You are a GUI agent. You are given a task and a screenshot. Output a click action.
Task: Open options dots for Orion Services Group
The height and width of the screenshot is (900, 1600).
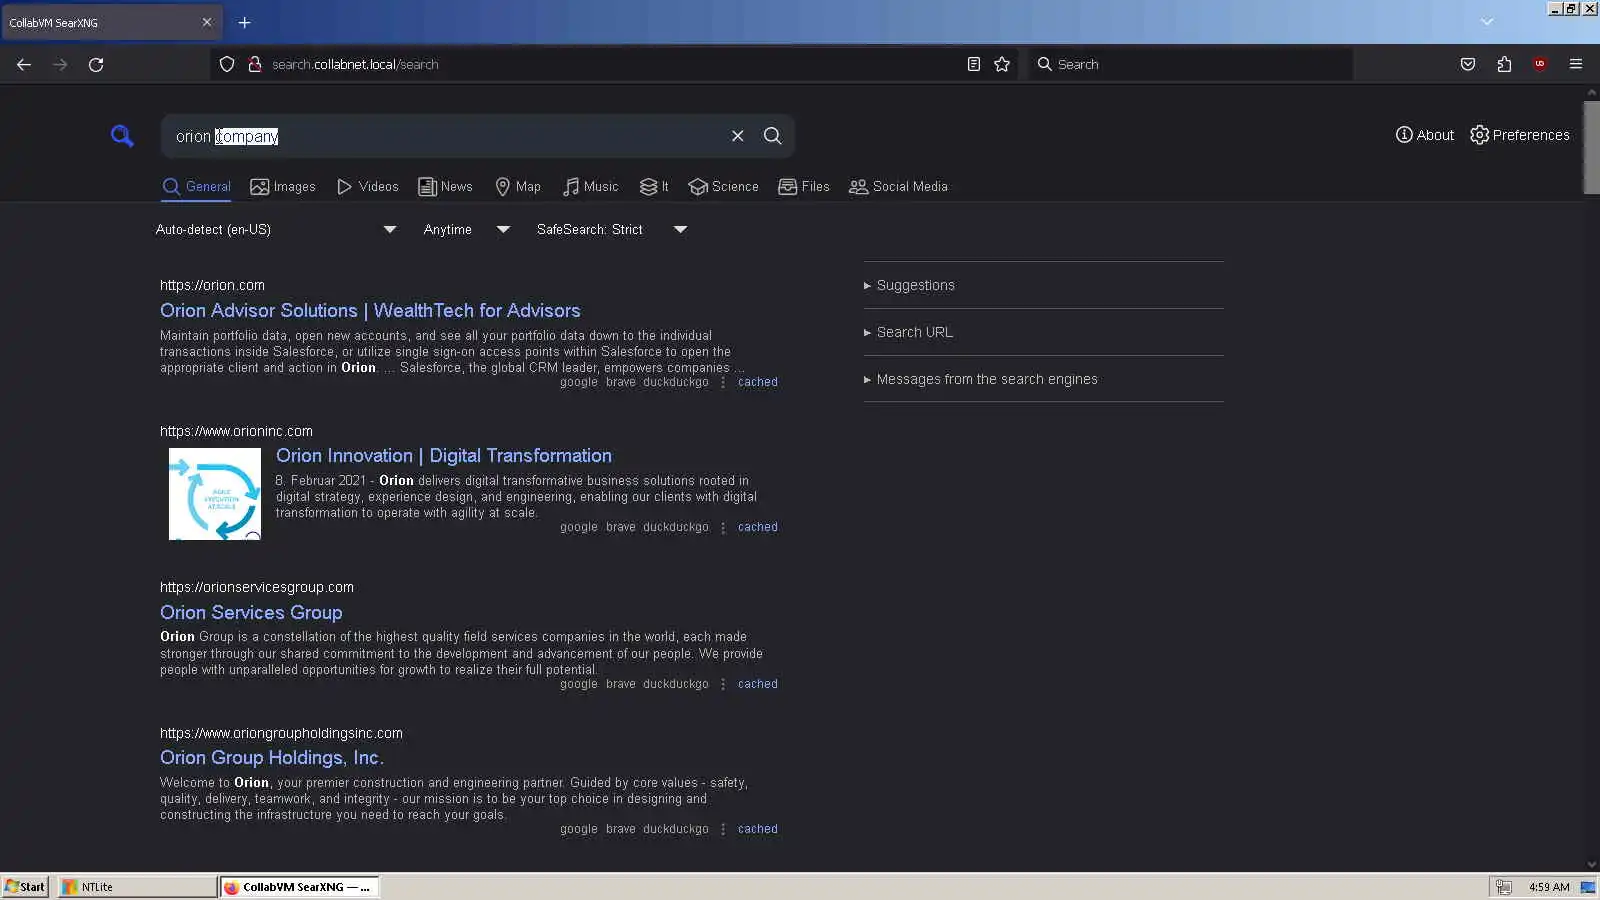pos(723,684)
